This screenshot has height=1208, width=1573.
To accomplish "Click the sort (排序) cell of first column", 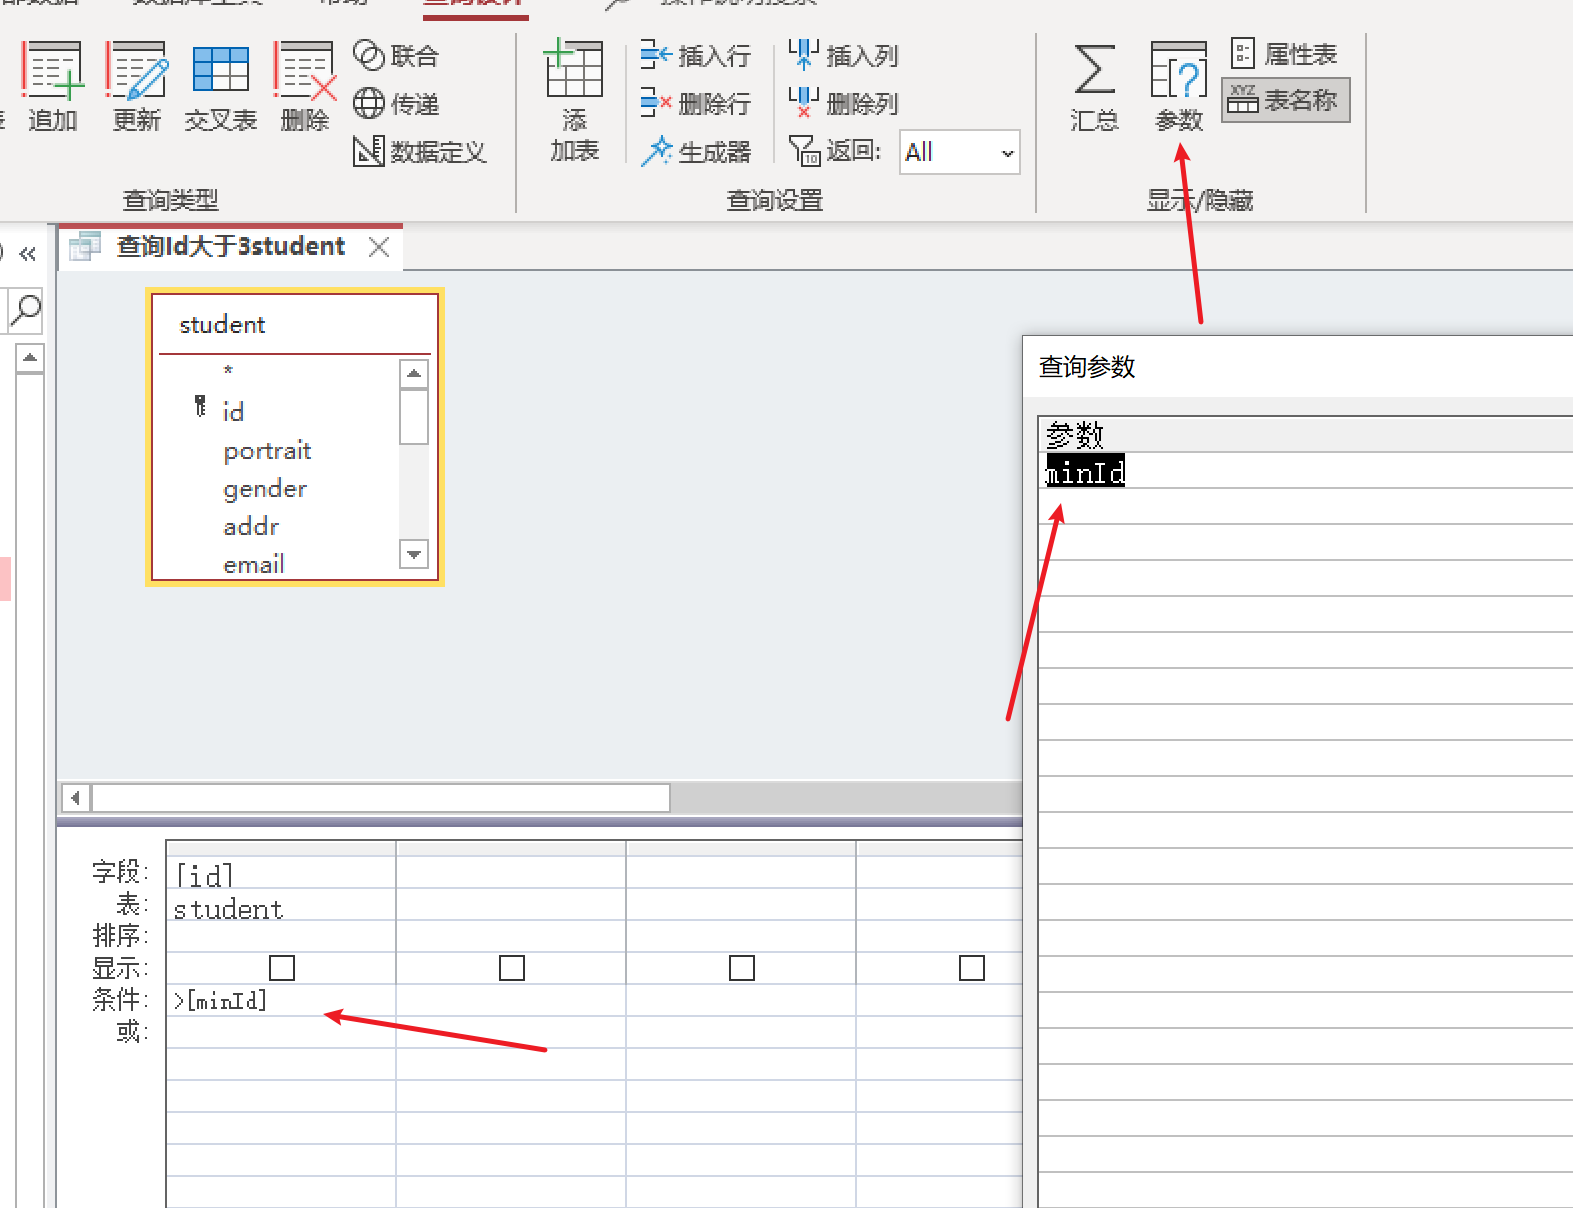I will (x=280, y=936).
